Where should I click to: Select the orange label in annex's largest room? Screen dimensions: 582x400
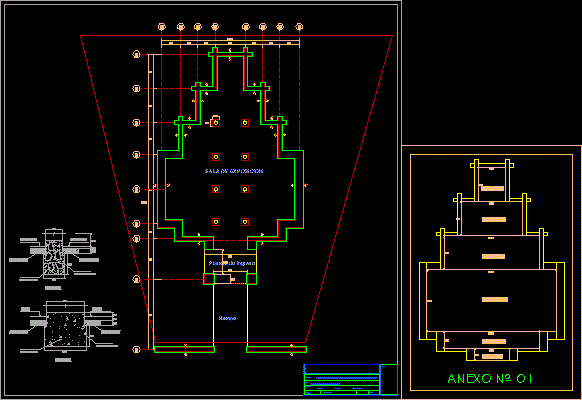click(x=495, y=299)
